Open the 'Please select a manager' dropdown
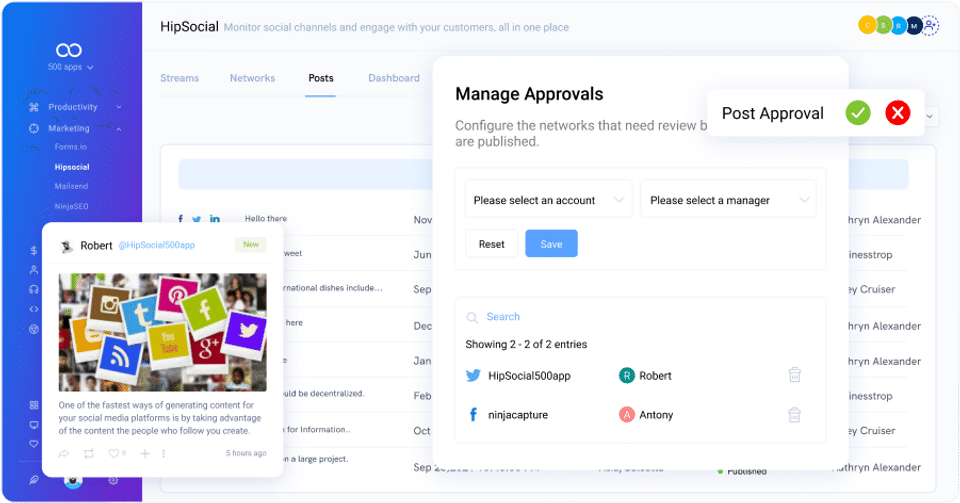Screen dimensions: 960x503 (728, 199)
